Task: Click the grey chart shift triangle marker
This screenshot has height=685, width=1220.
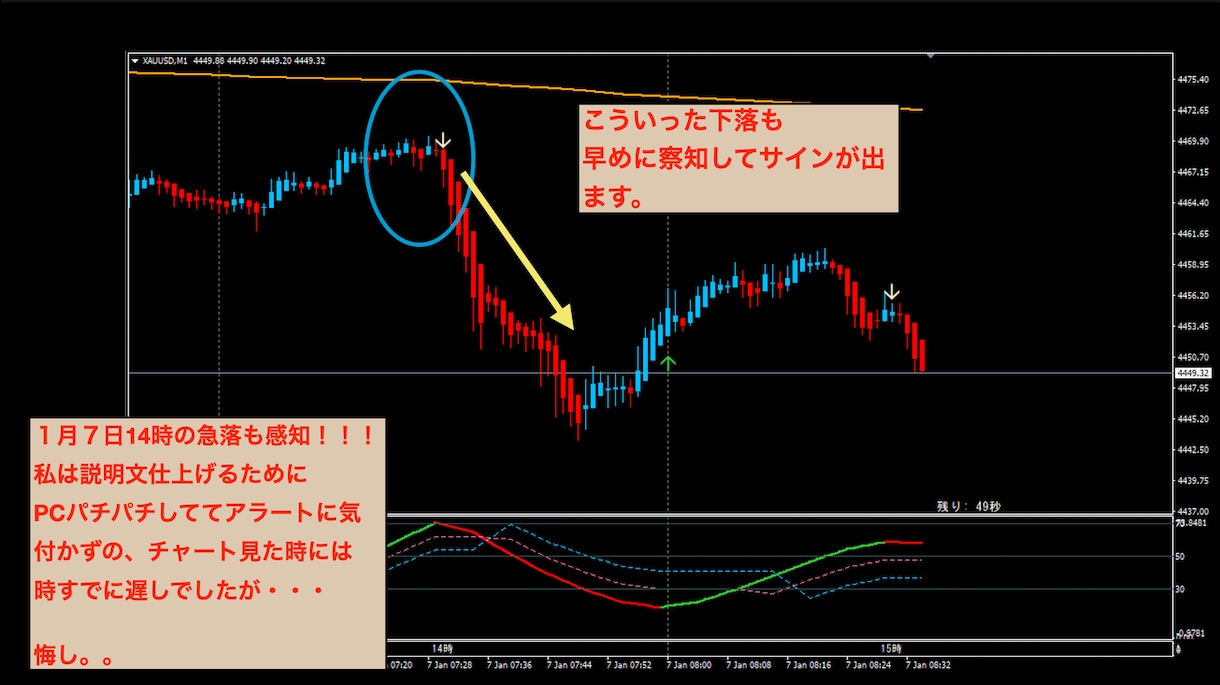Action: [931, 56]
